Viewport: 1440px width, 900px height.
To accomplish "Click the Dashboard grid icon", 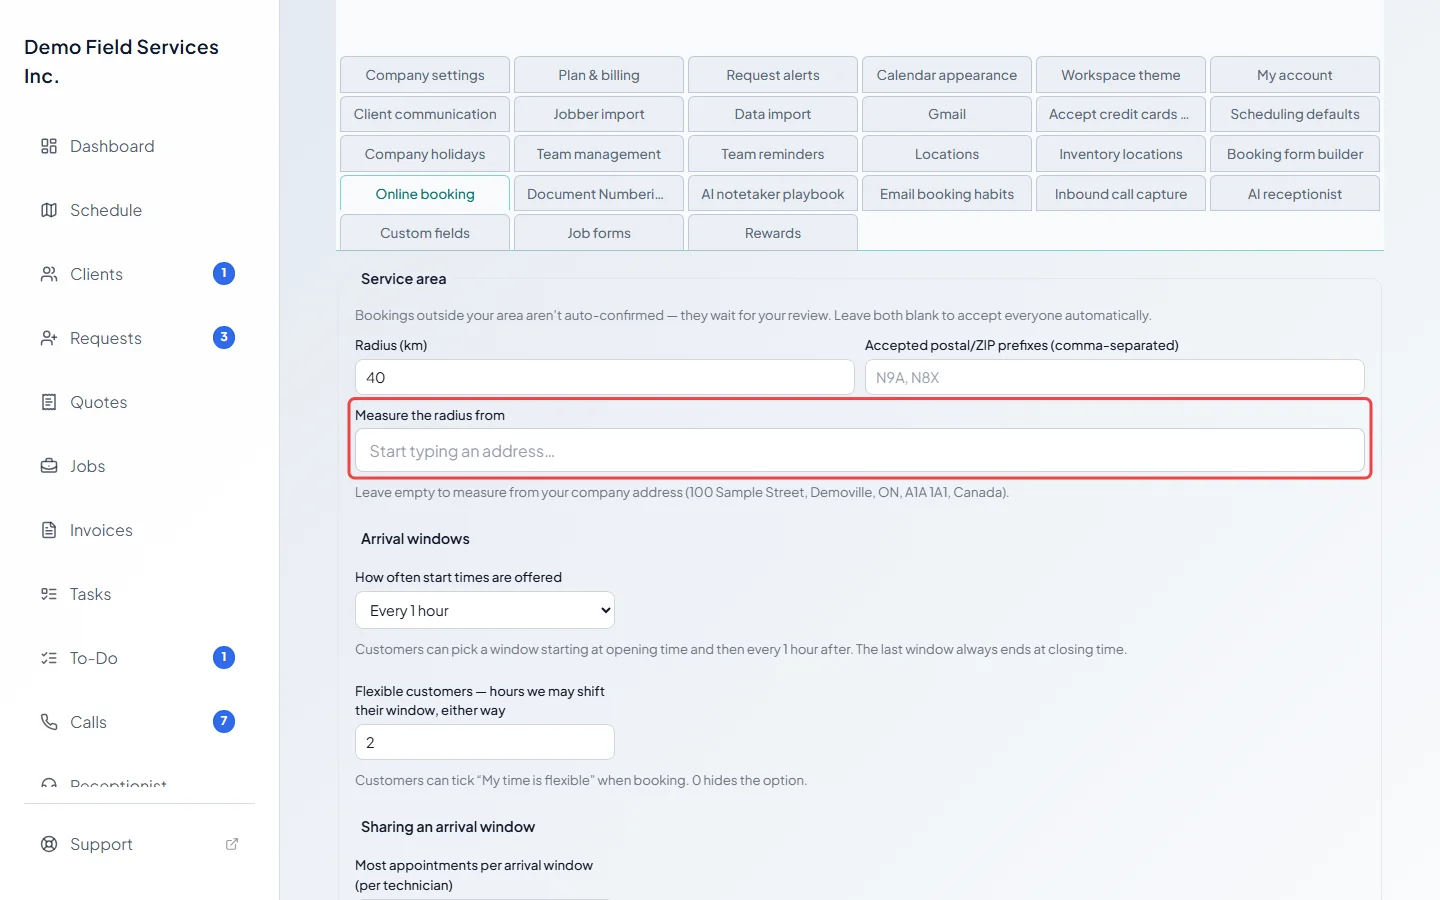I will tap(49, 146).
